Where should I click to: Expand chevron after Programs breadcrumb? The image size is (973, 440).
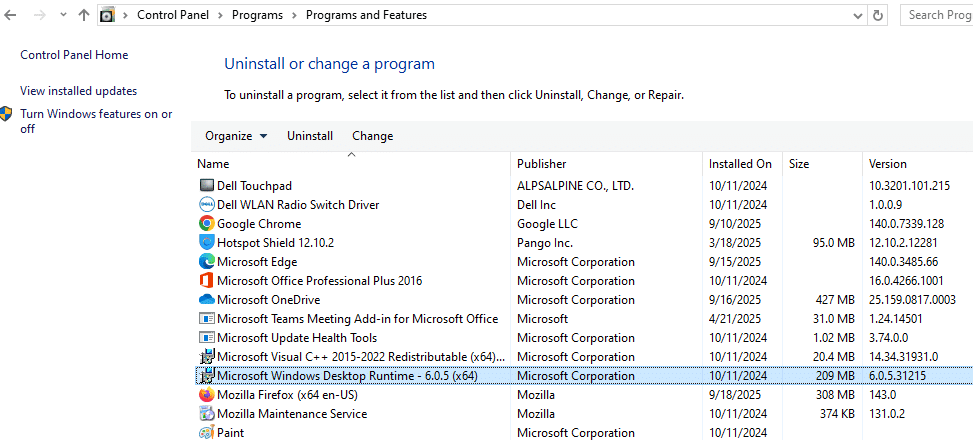[x=294, y=15]
